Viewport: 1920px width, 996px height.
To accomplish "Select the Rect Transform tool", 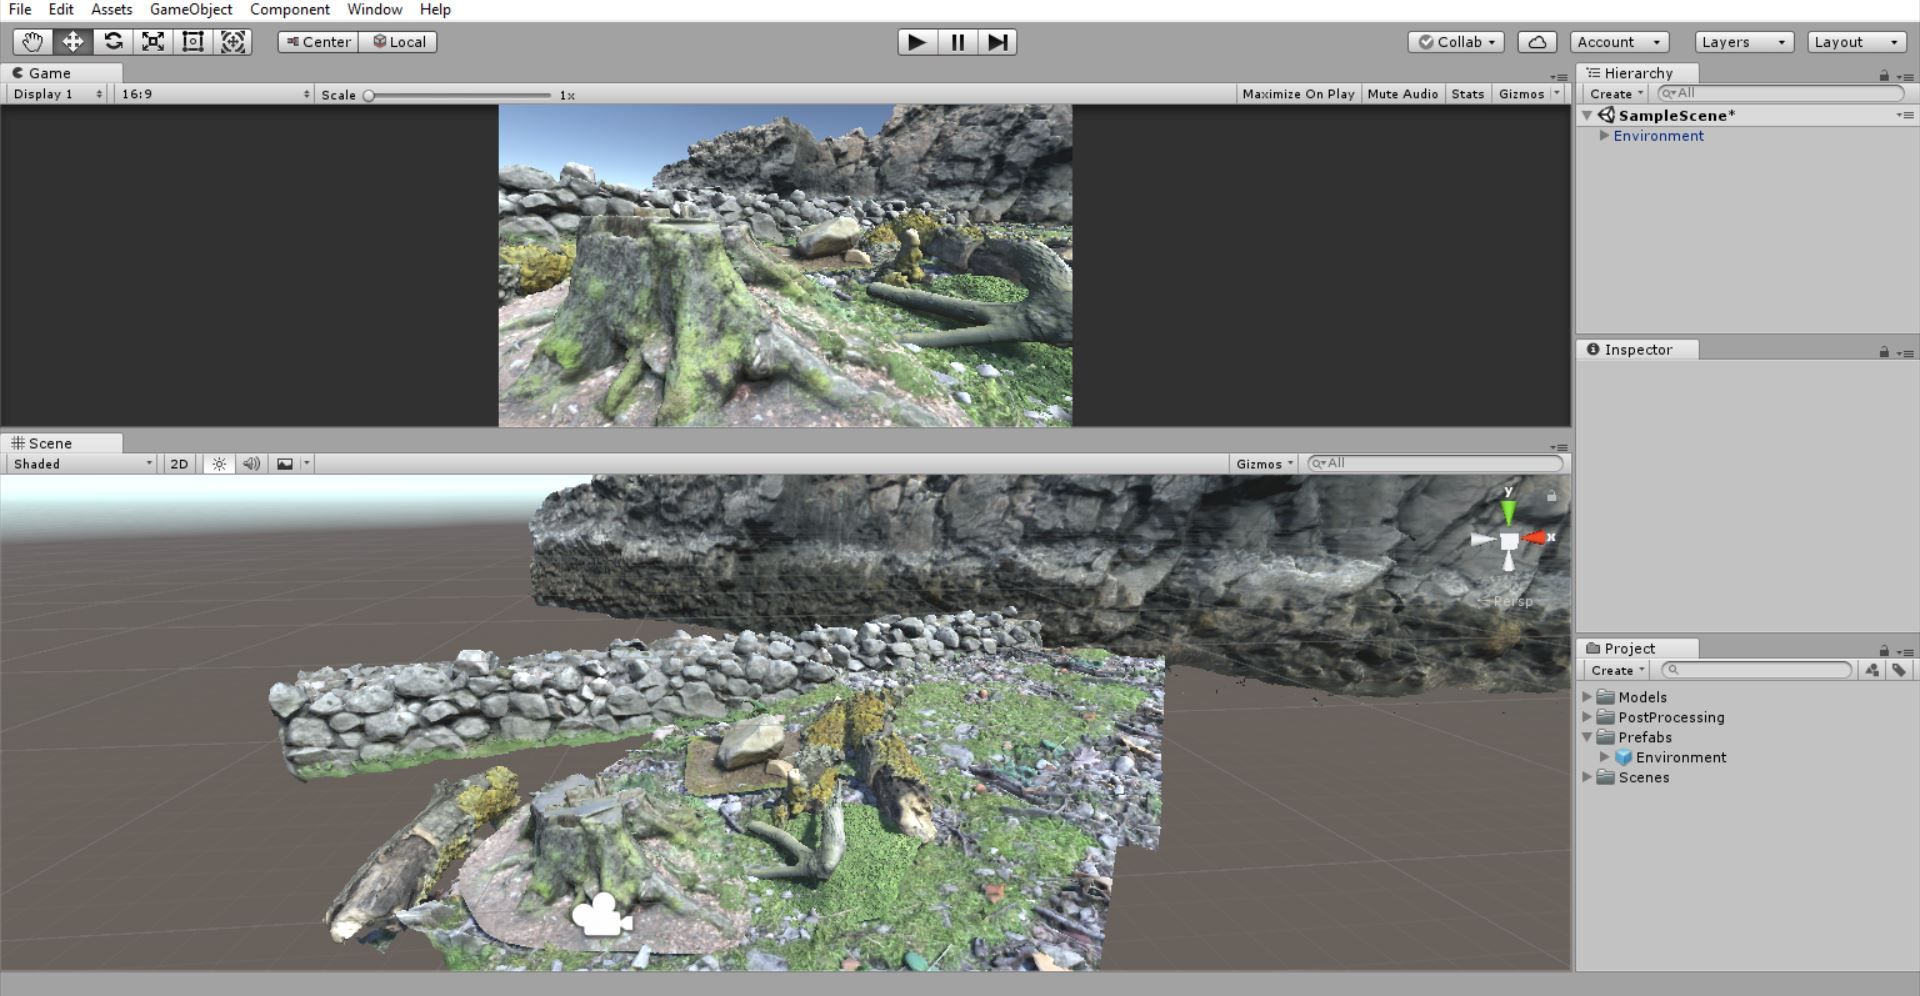I will pyautogui.click(x=193, y=42).
